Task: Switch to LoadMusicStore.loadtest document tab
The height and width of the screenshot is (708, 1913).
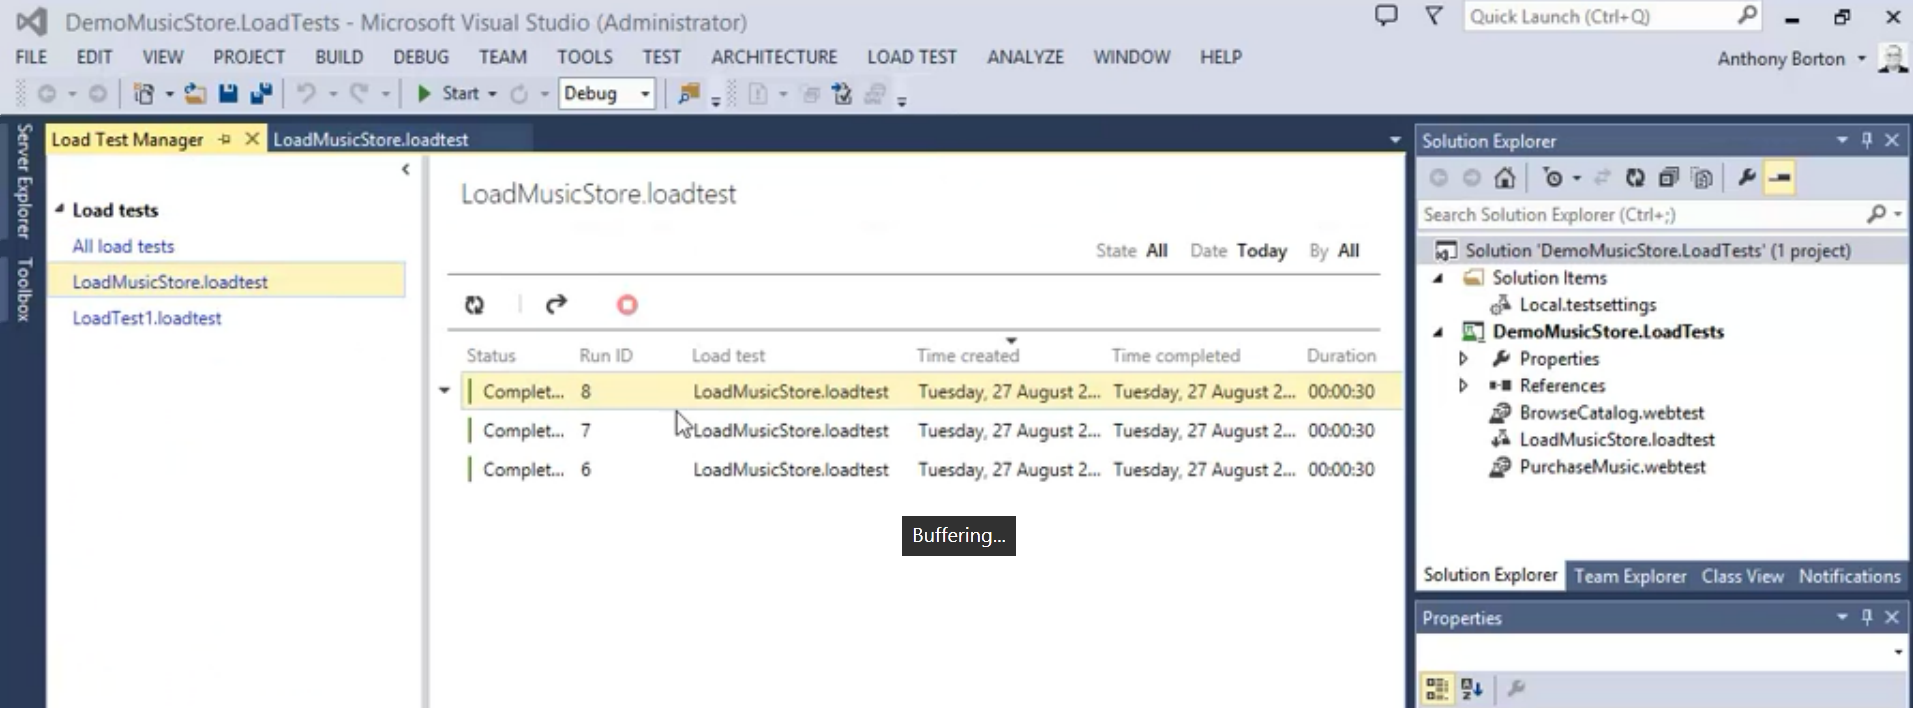Action: (371, 140)
